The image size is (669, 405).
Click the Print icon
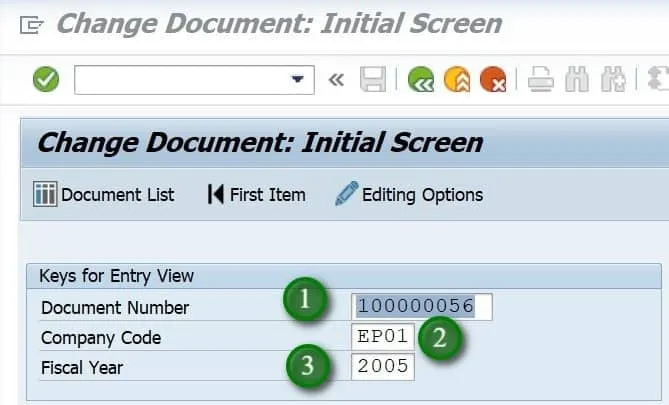[x=541, y=79]
